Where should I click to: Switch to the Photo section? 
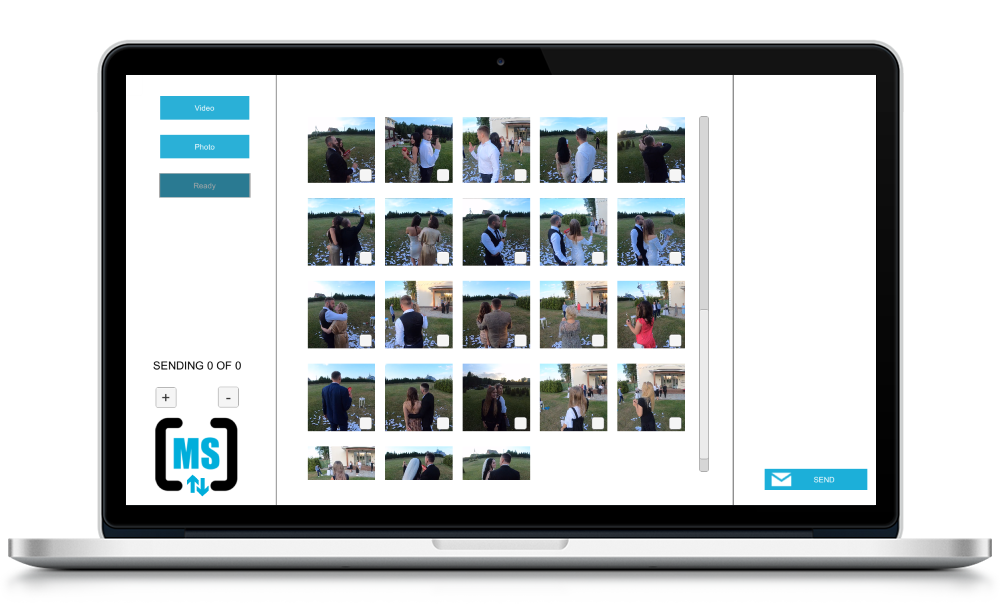point(204,147)
